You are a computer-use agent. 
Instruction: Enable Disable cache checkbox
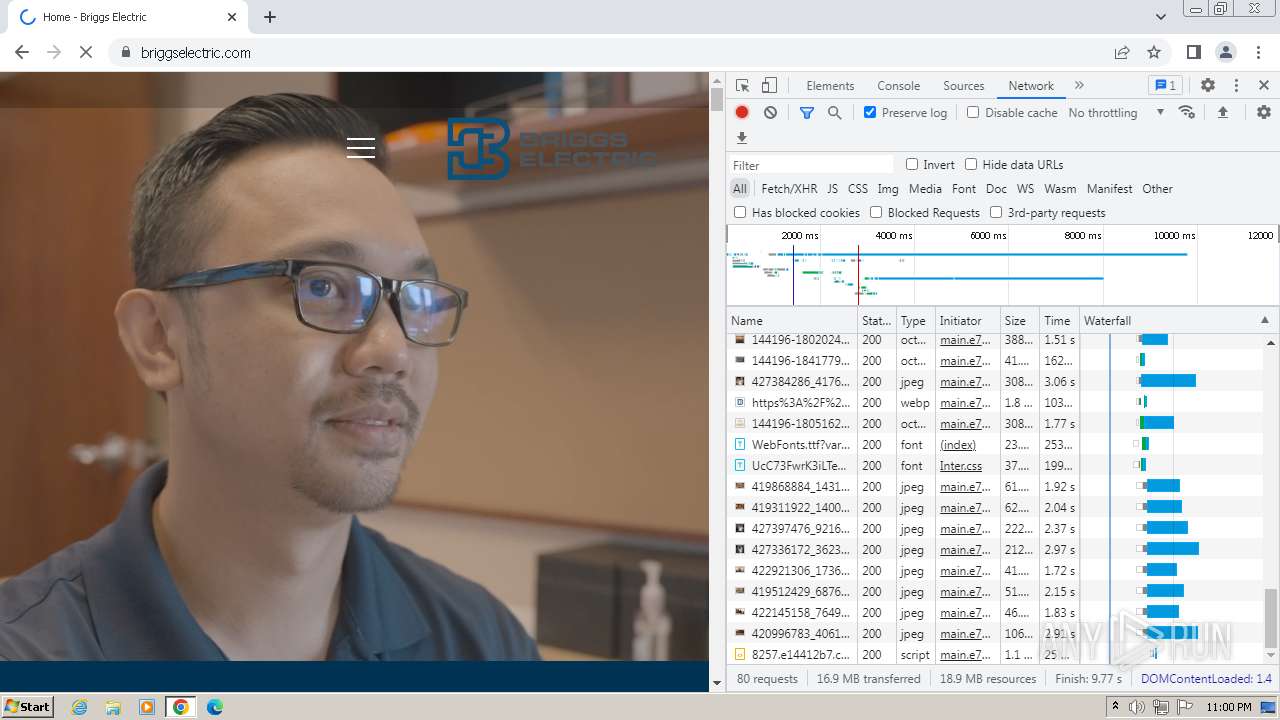973,113
